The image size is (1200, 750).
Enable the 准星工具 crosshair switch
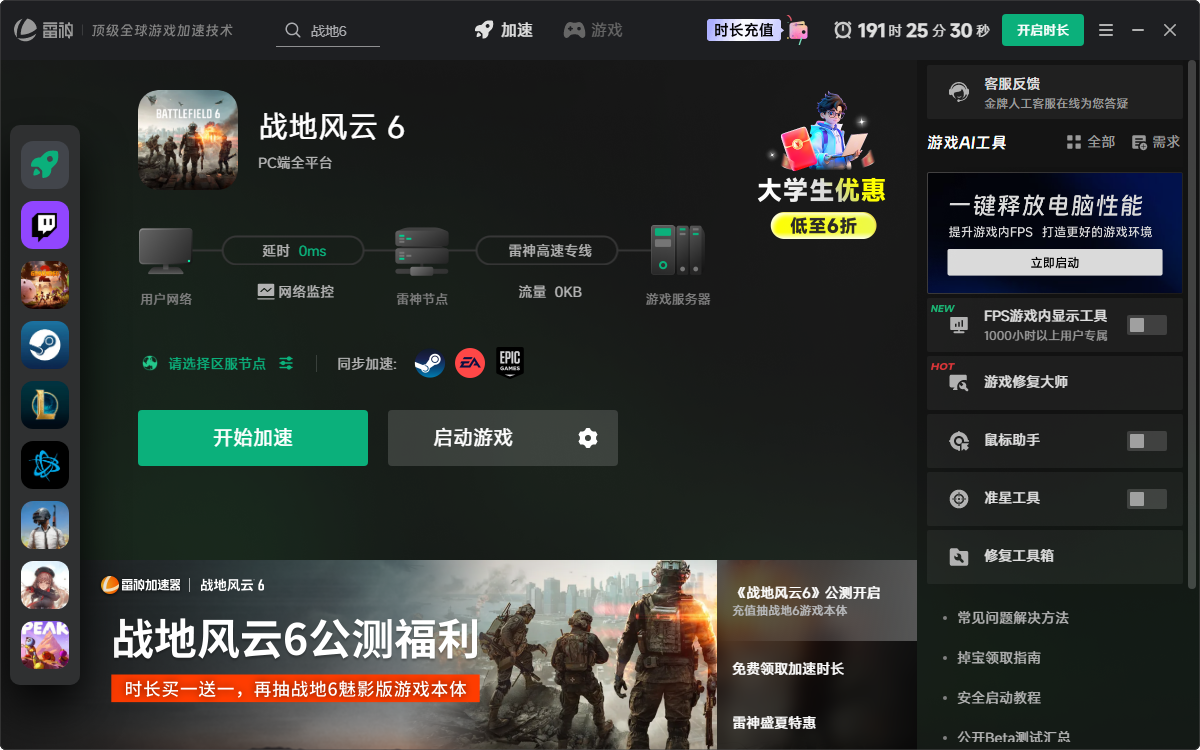click(x=1147, y=498)
